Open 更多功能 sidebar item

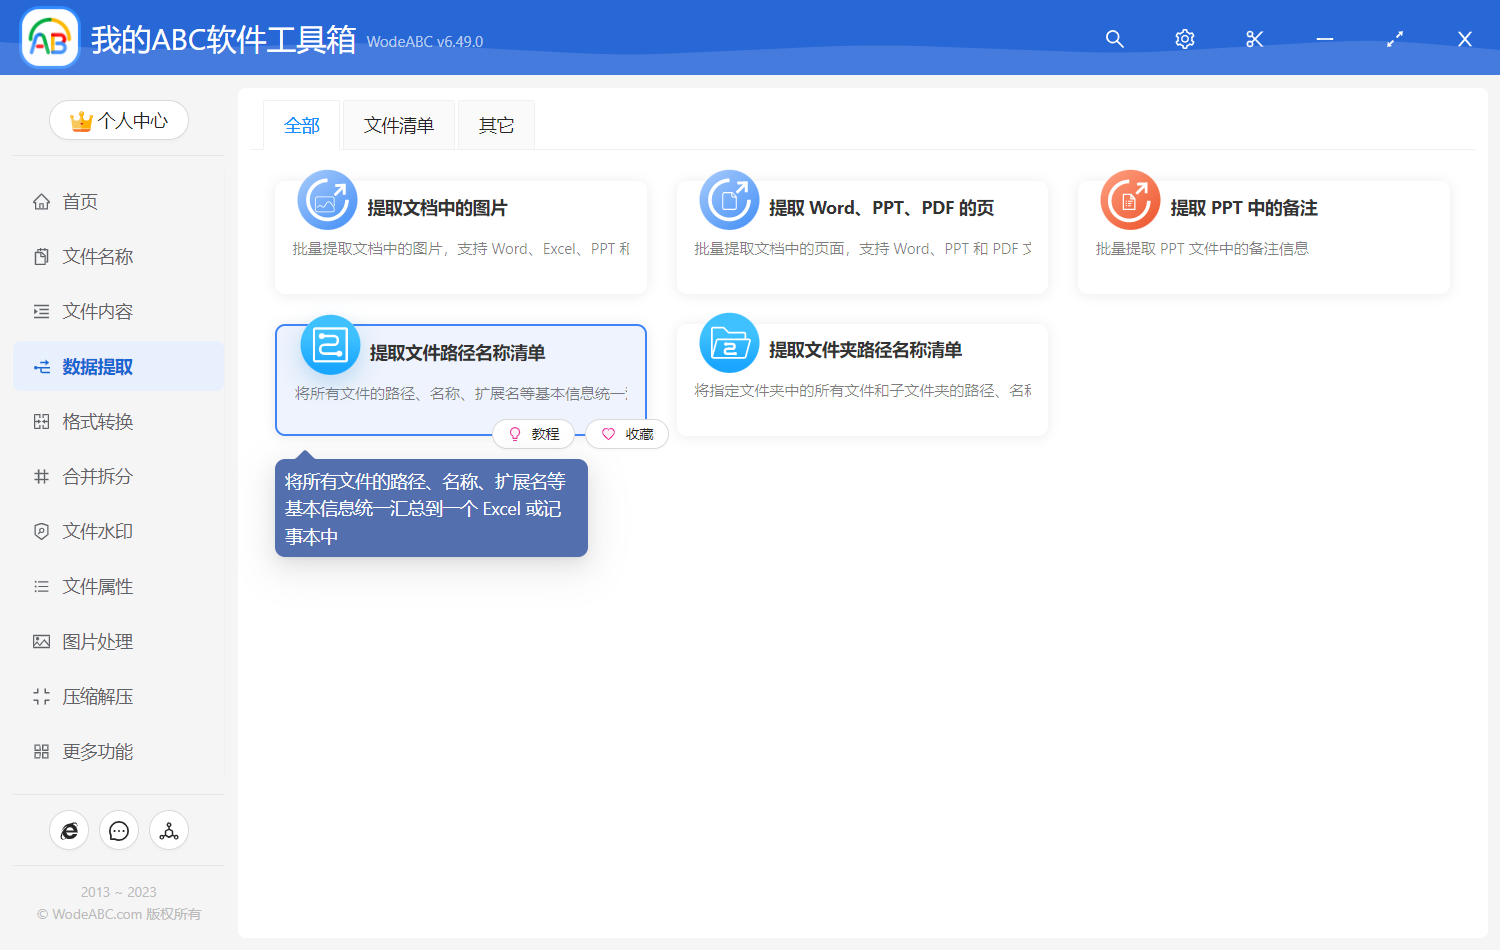tap(97, 752)
